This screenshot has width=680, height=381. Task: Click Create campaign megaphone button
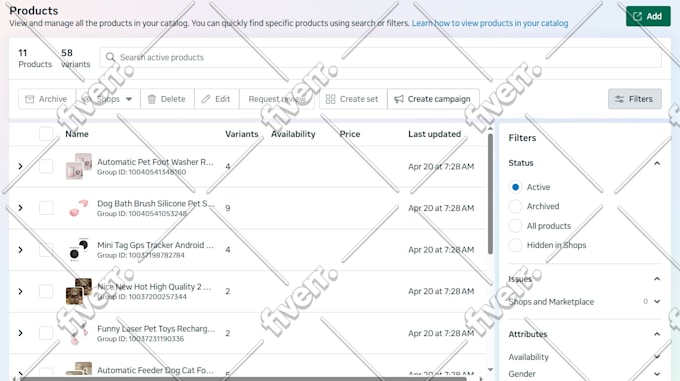(433, 99)
